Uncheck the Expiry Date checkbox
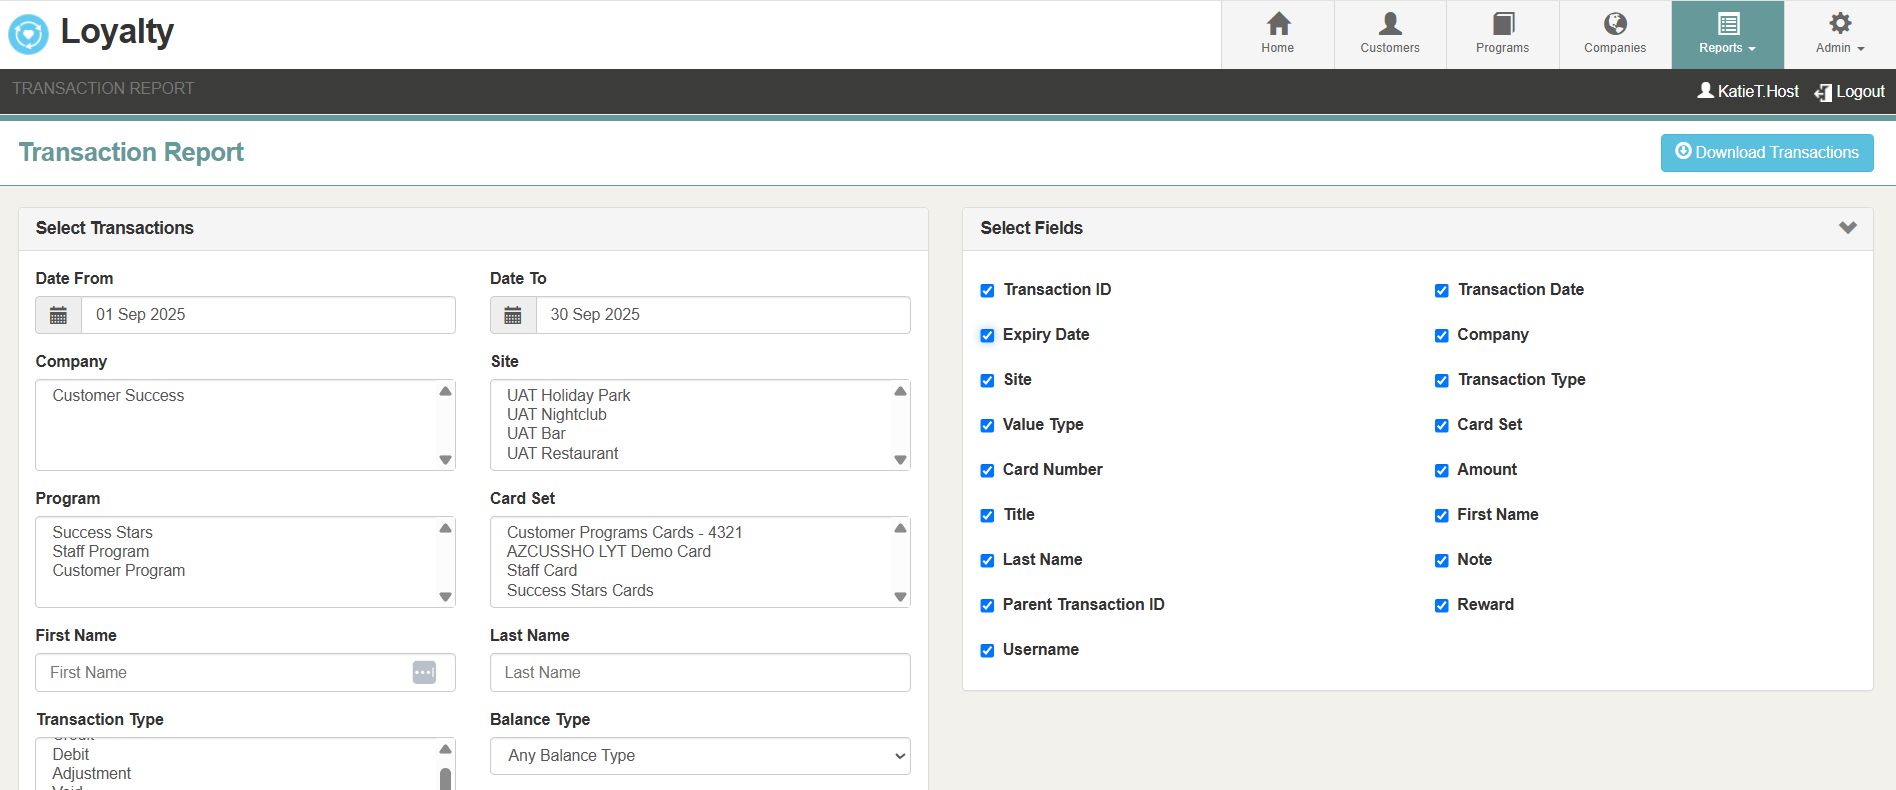This screenshot has width=1896, height=790. click(x=987, y=336)
